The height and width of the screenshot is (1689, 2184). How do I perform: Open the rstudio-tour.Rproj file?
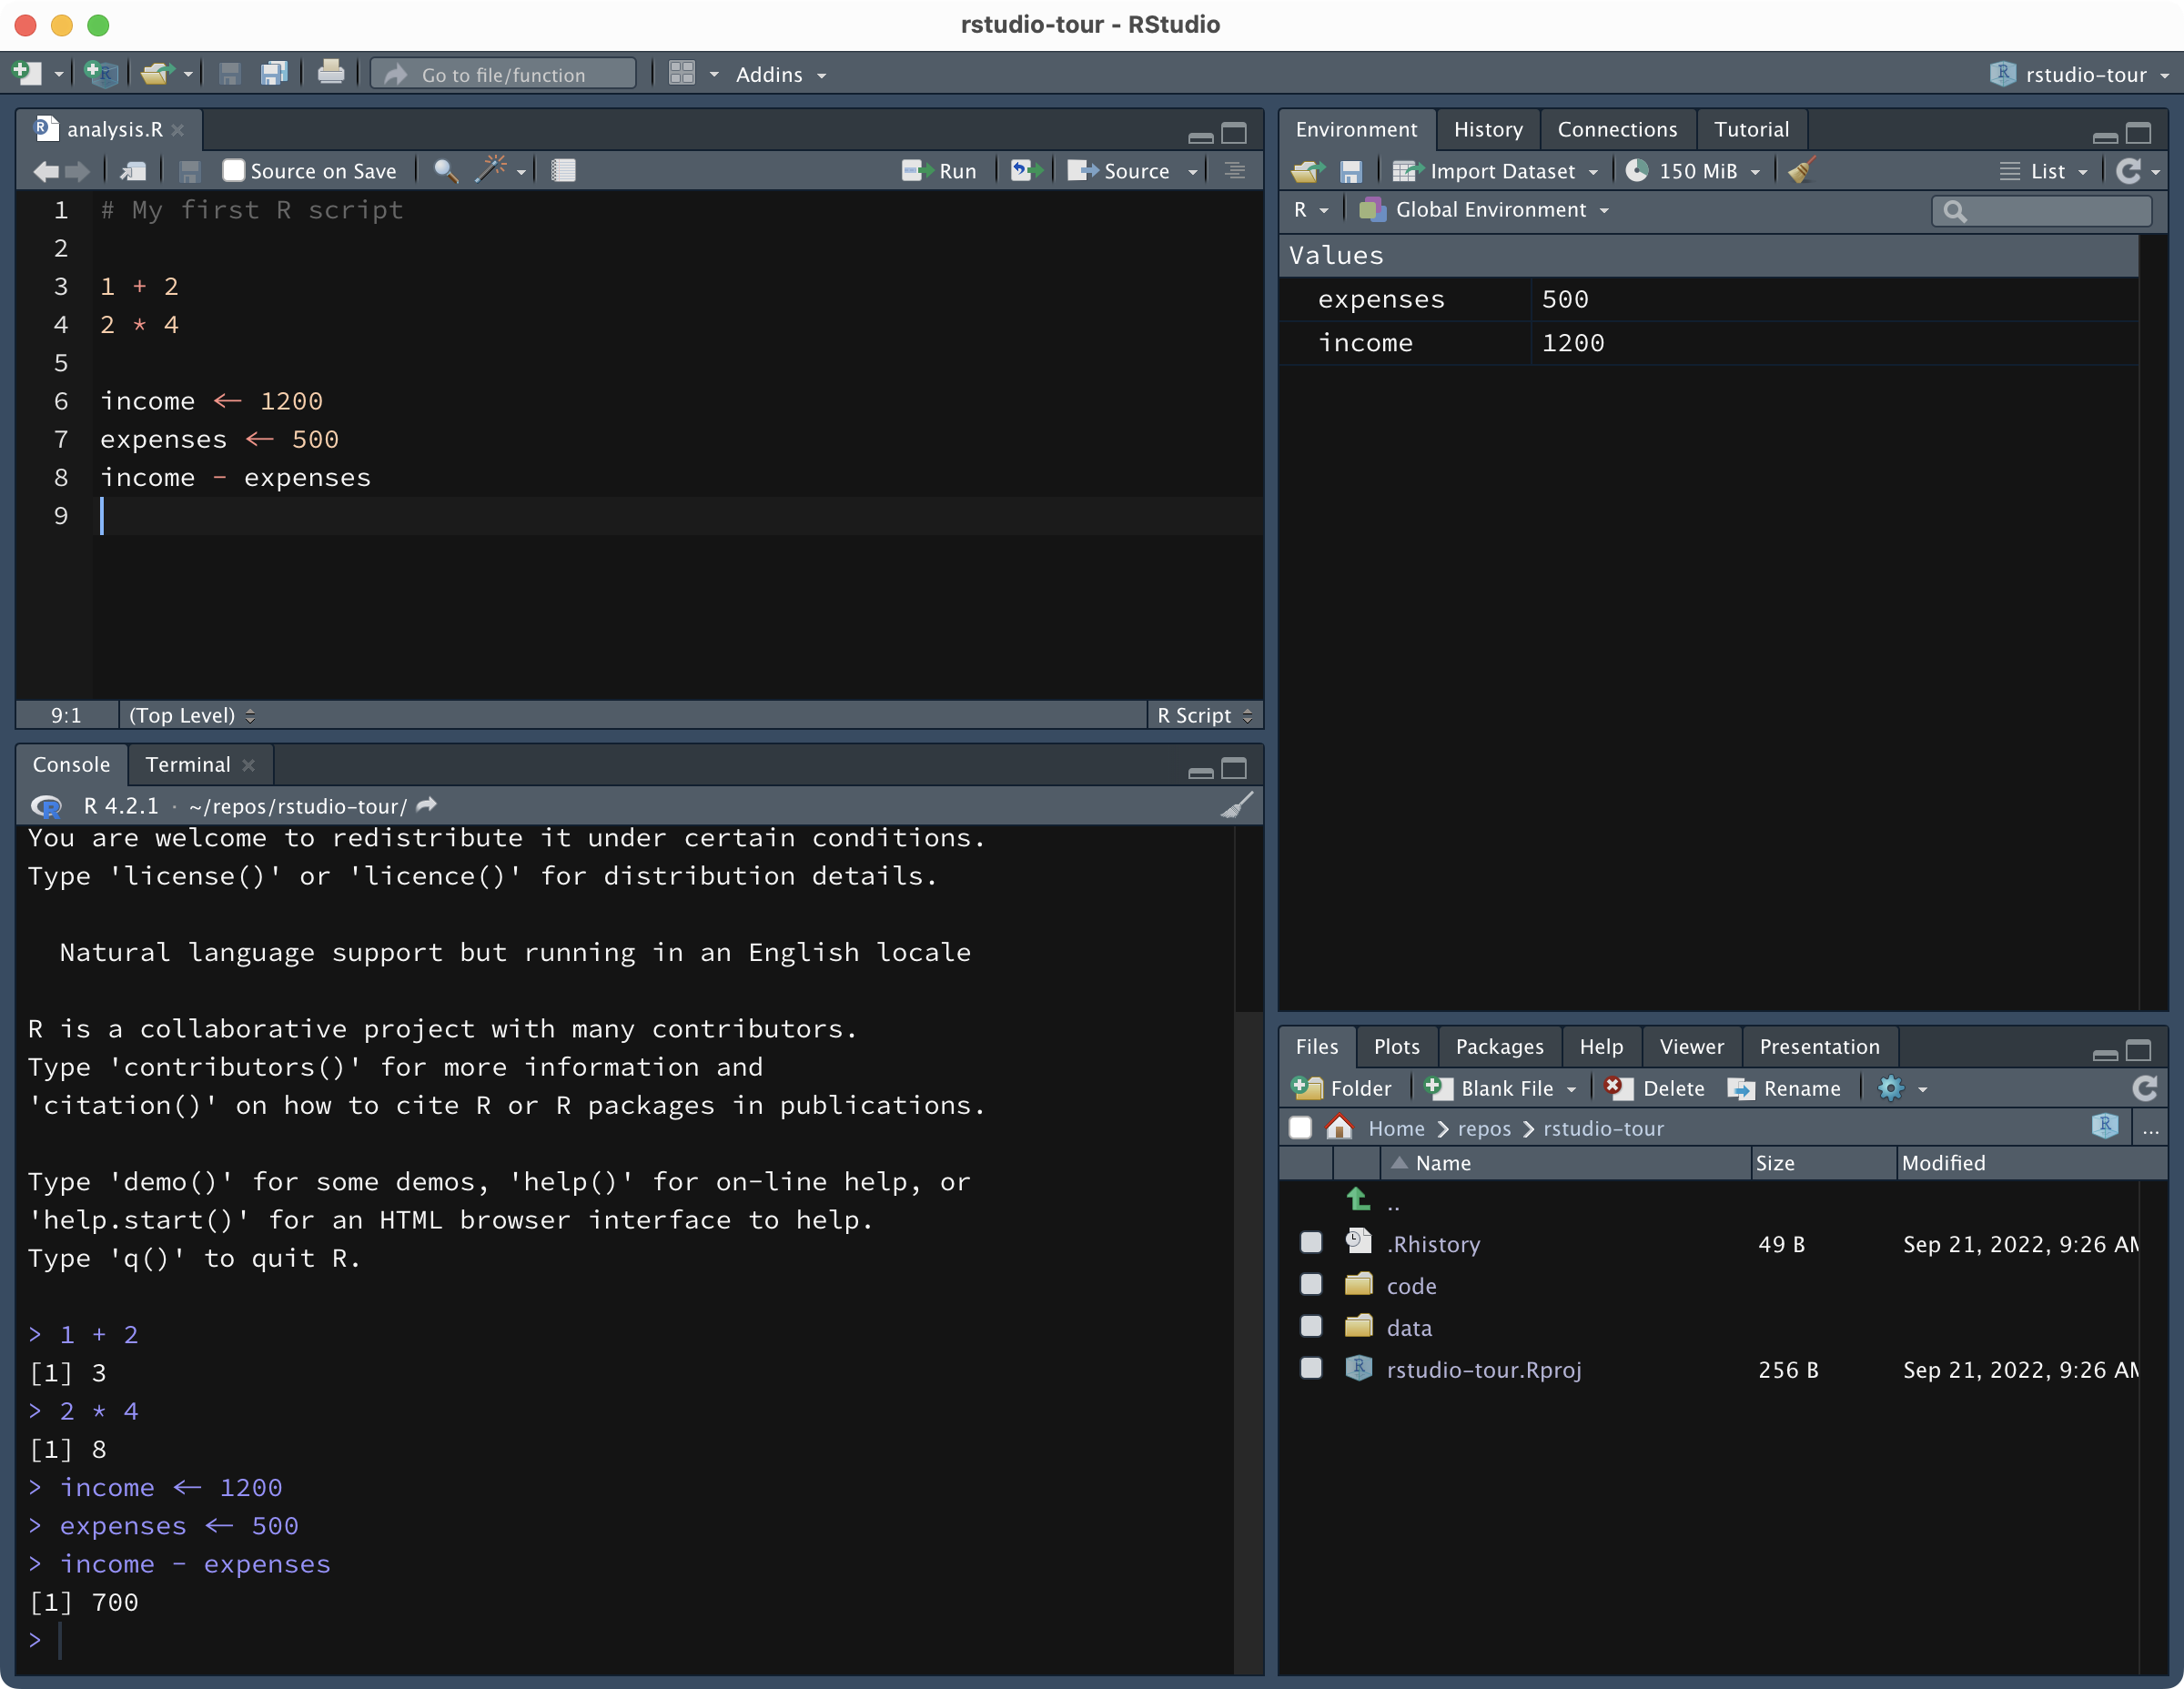pyautogui.click(x=1484, y=1370)
